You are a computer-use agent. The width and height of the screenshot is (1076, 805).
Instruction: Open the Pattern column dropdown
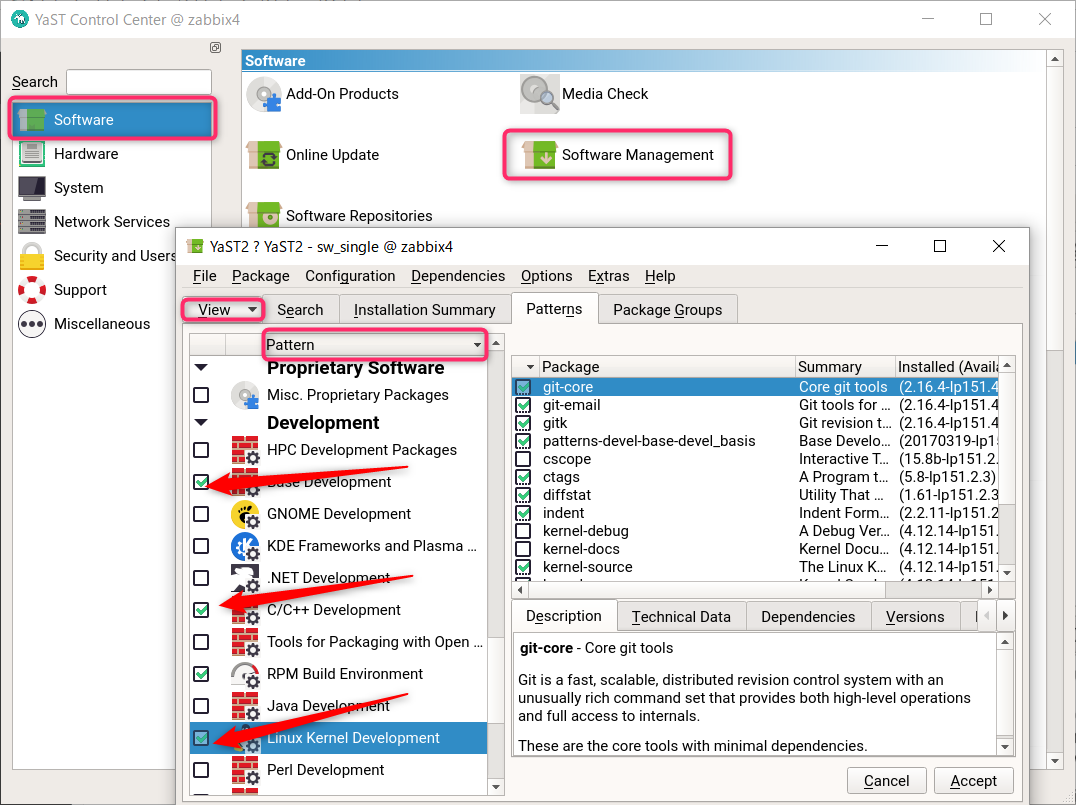click(375, 345)
